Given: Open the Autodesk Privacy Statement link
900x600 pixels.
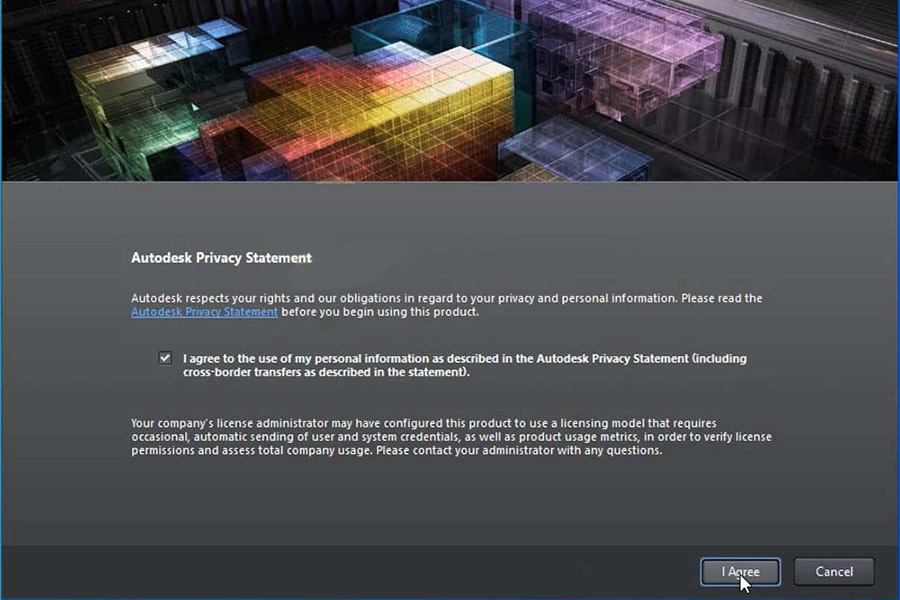Looking at the screenshot, I should pos(204,312).
